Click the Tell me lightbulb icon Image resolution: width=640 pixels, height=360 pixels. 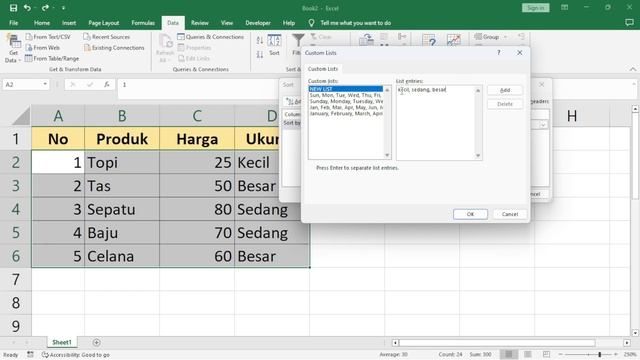pyautogui.click(x=311, y=23)
